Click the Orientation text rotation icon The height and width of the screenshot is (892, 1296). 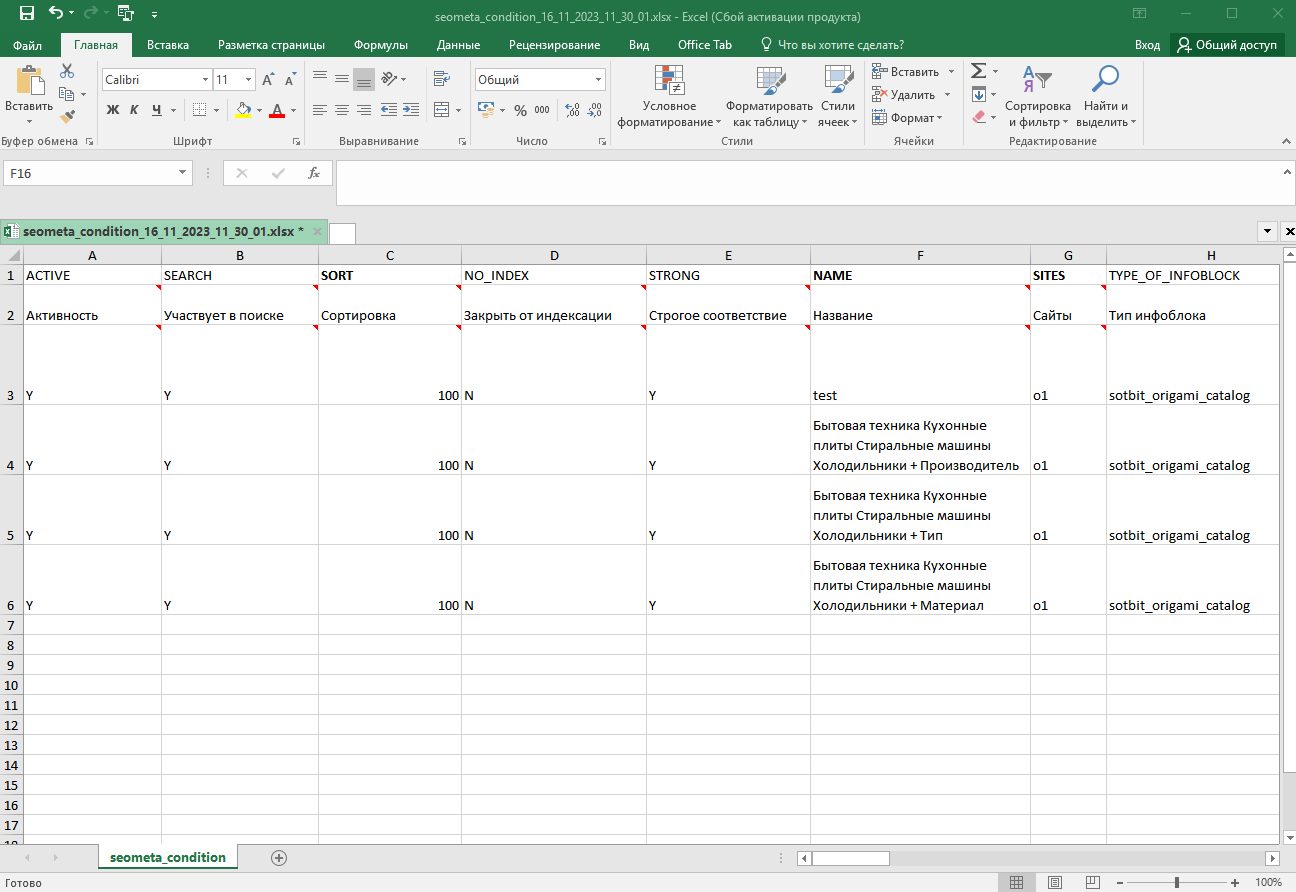point(390,79)
